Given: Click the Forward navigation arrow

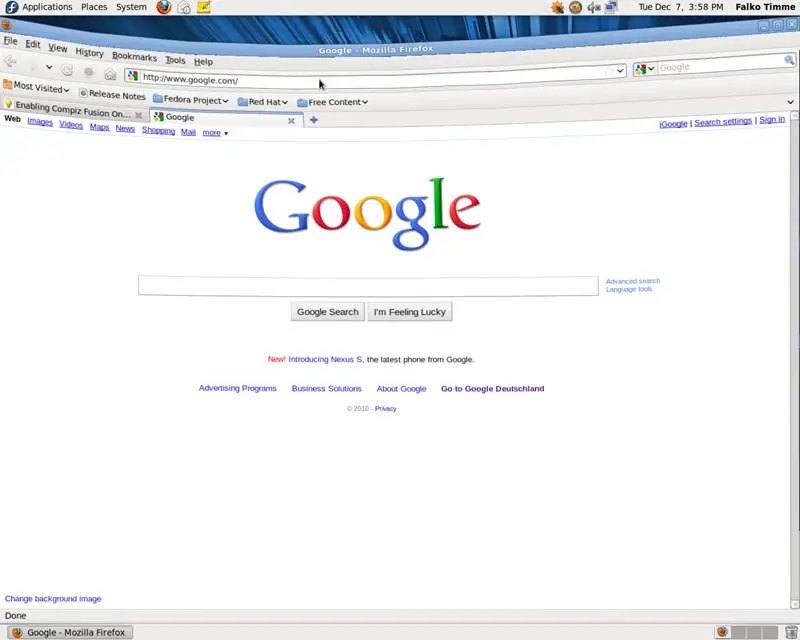Looking at the screenshot, I should pyautogui.click(x=33, y=65).
